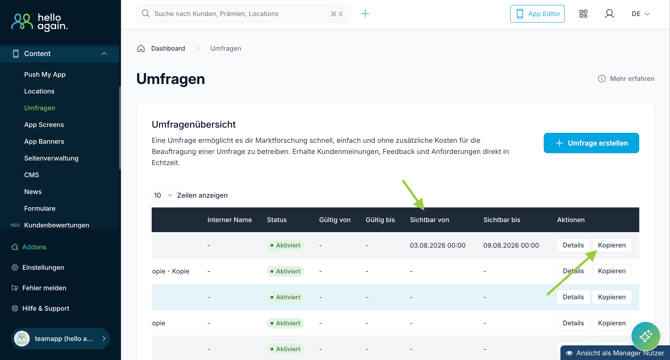Viewport: 670px width, 360px height.
Task: Go to Dashboard via breadcrumb
Action: [x=168, y=48]
